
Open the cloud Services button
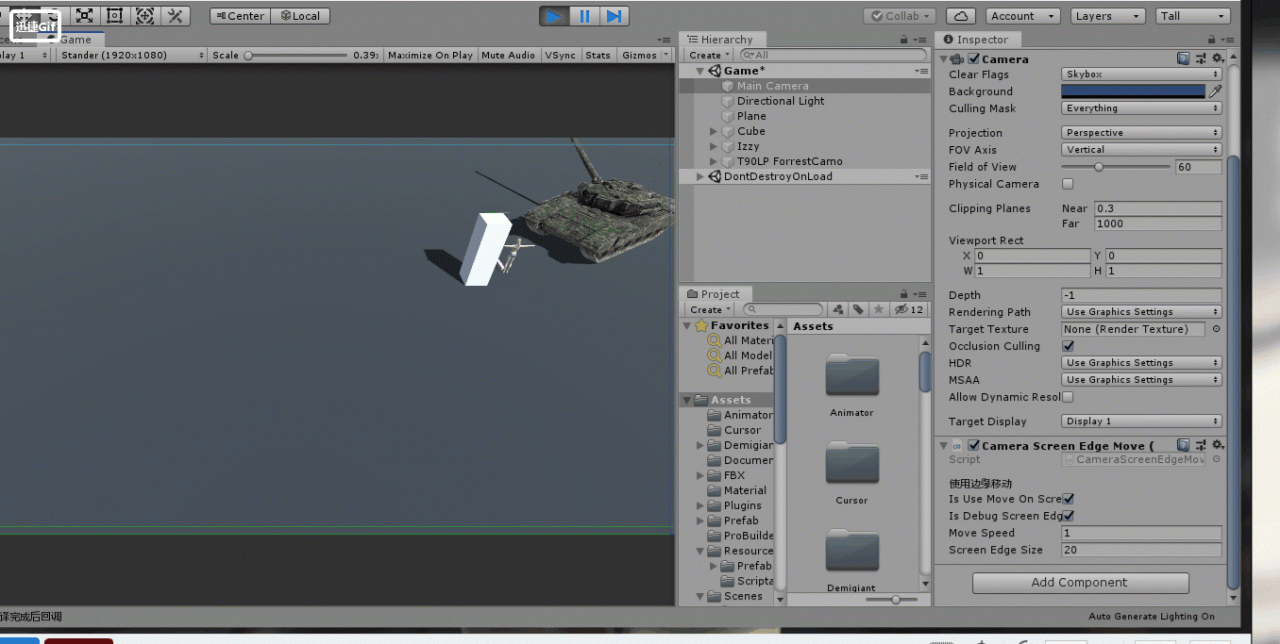click(960, 16)
